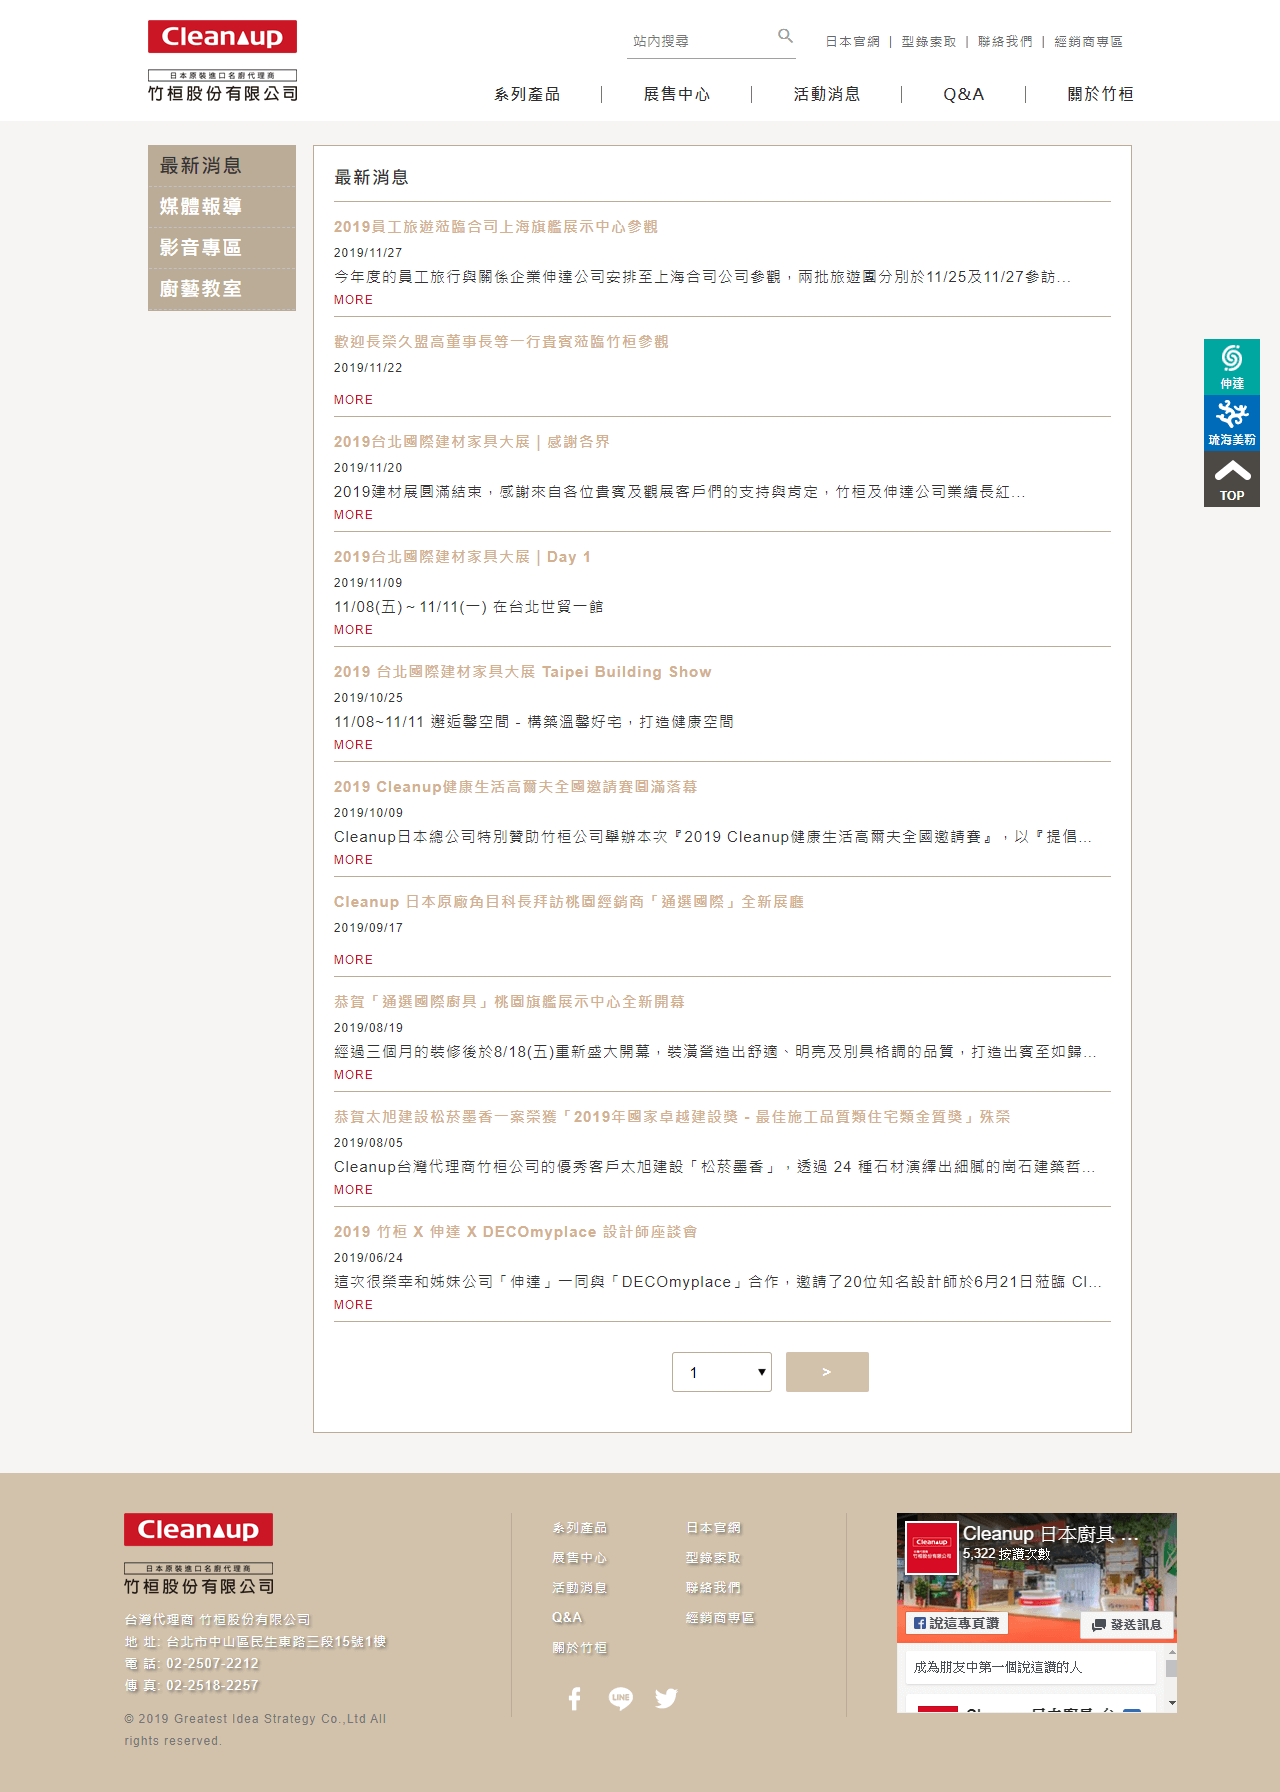
Task: Click MORE under the 2019/11/22 article
Action: (x=353, y=400)
